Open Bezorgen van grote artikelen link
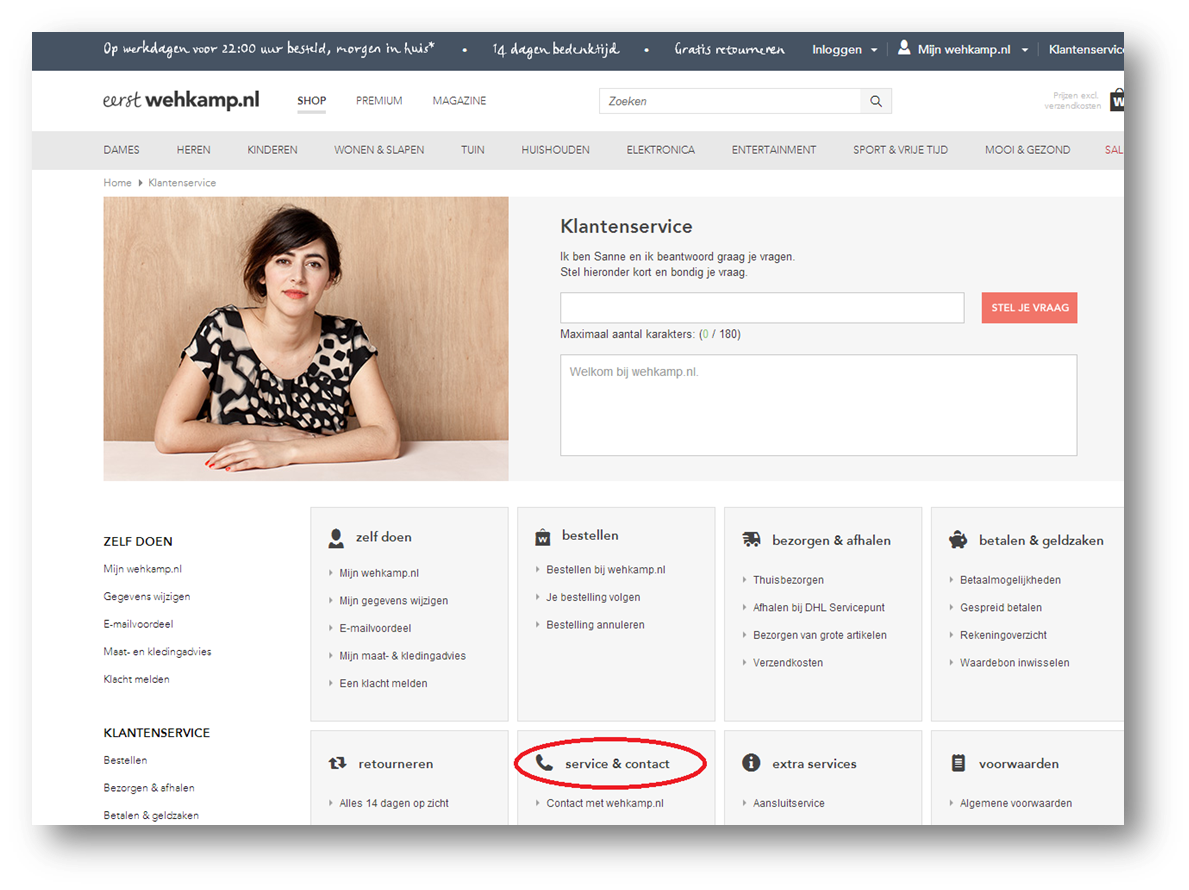Screen dimensions: 1189x890 click(x=820, y=635)
